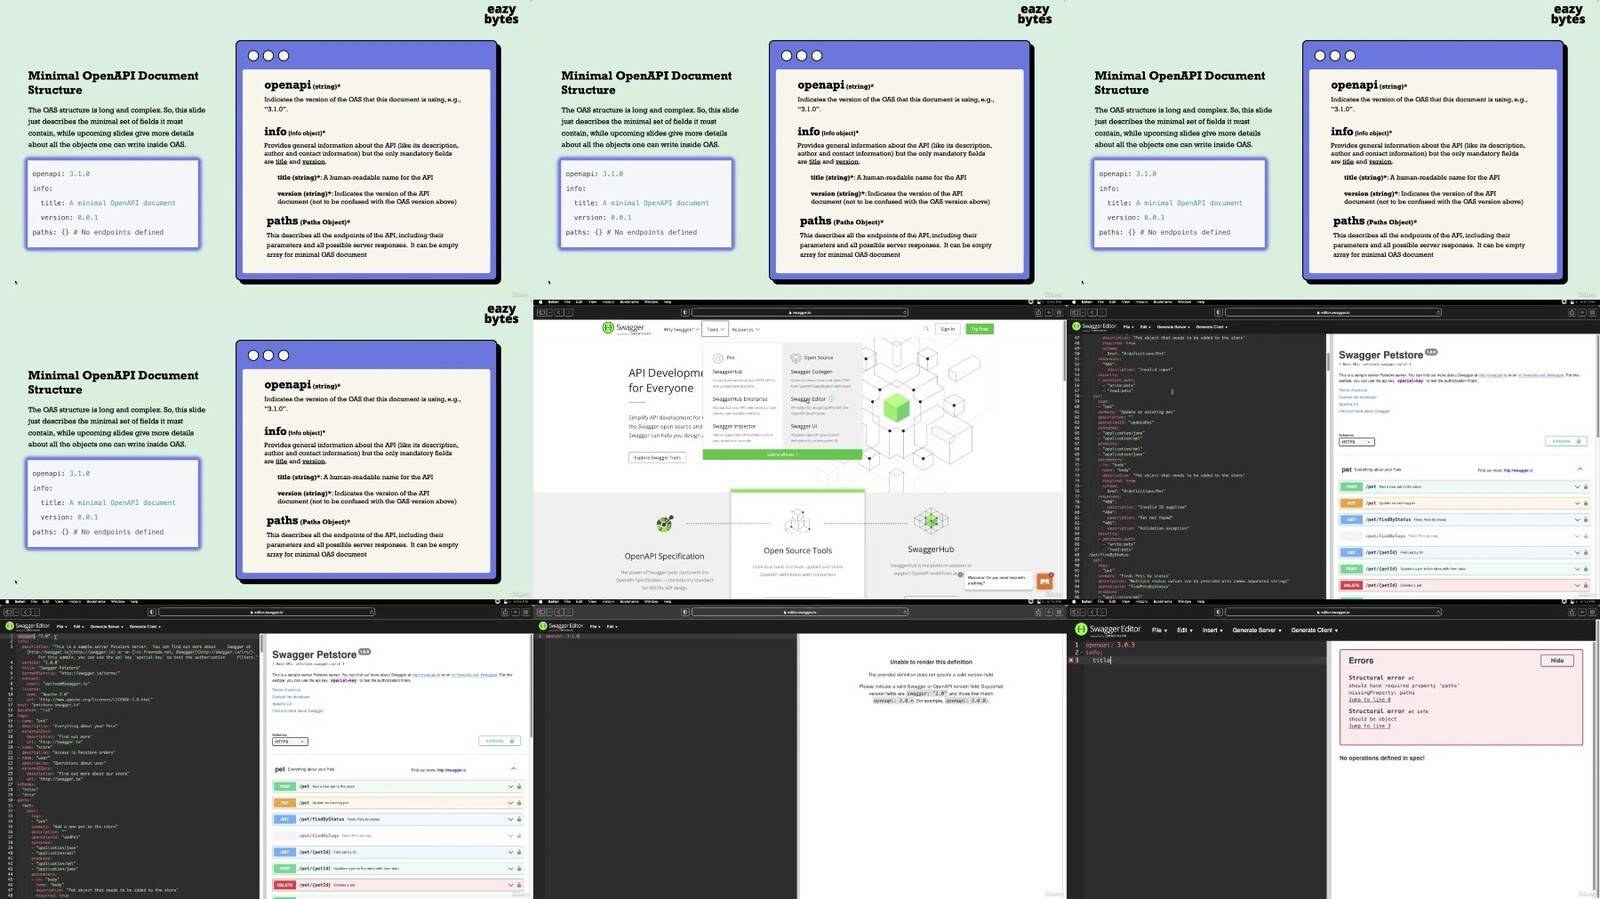The width and height of the screenshot is (1600, 899).
Task: Open the Resources dropdown on swagger.io navbar
Action: (x=745, y=329)
